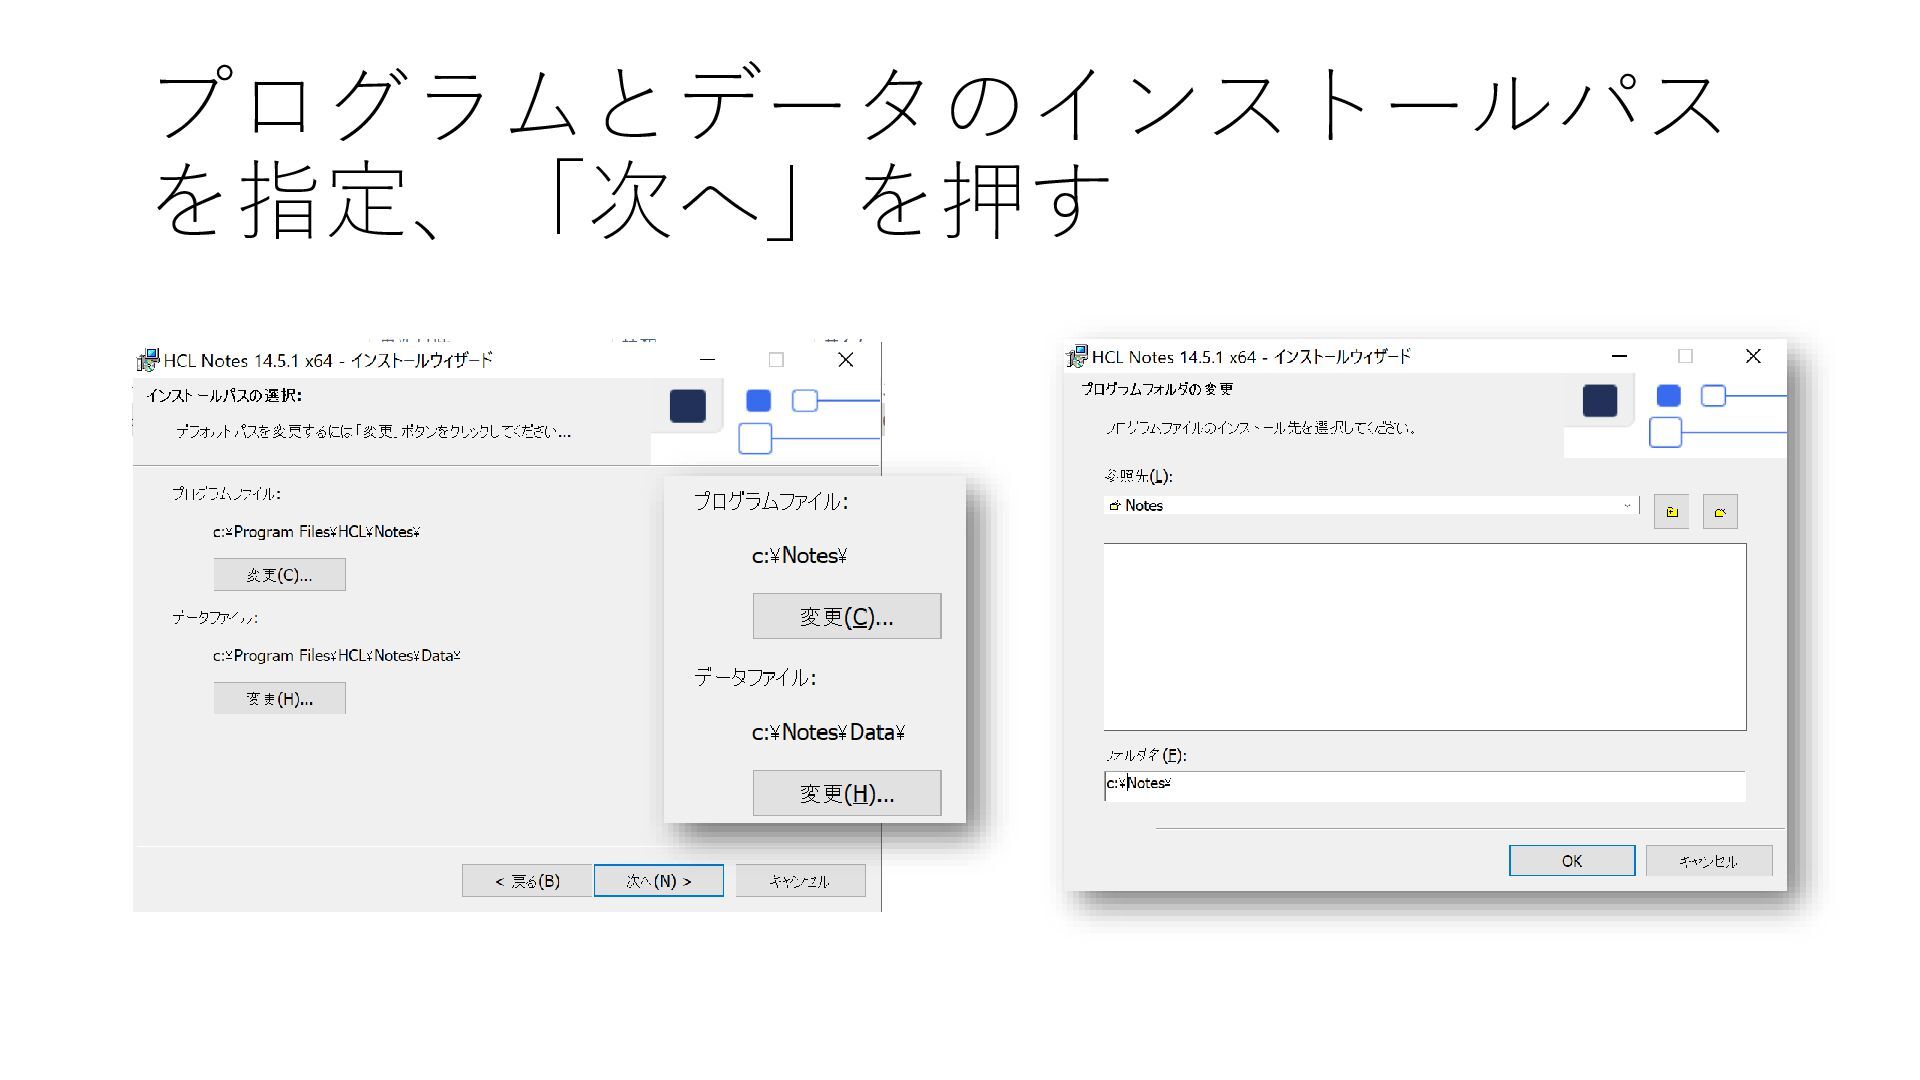The image size is (1920, 1080).
Task: Click installer icon in right dialog title bar
Action: click(1077, 357)
